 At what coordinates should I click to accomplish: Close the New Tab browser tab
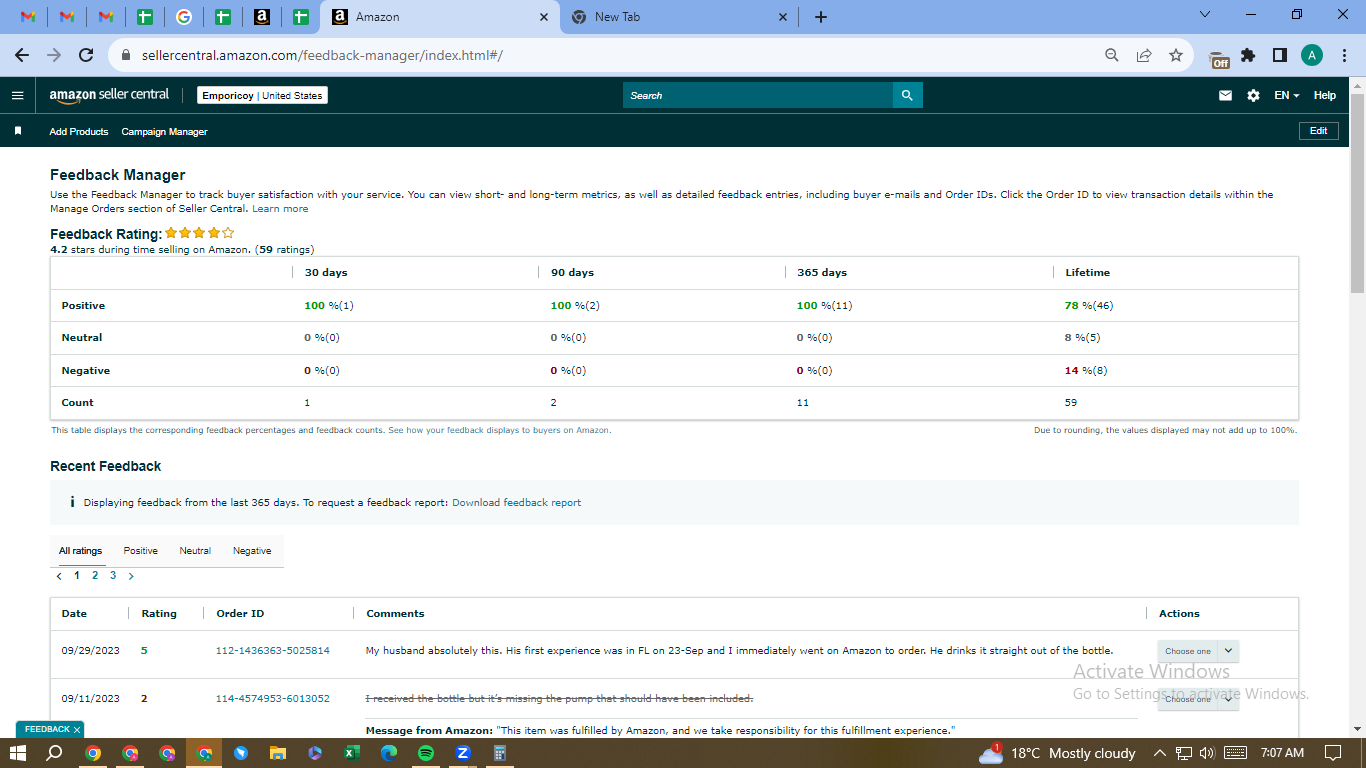(x=782, y=17)
